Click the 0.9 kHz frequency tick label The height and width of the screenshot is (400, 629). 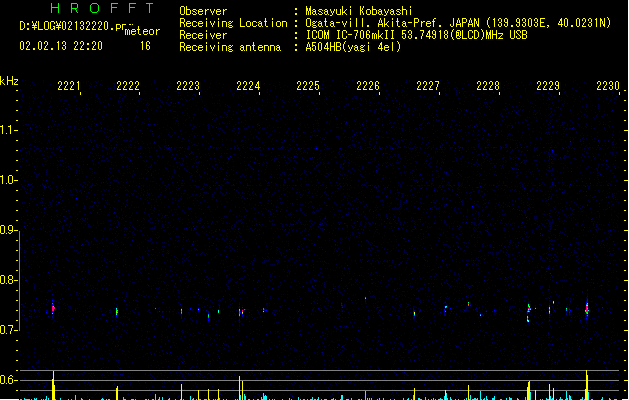pyautogui.click(x=7, y=230)
